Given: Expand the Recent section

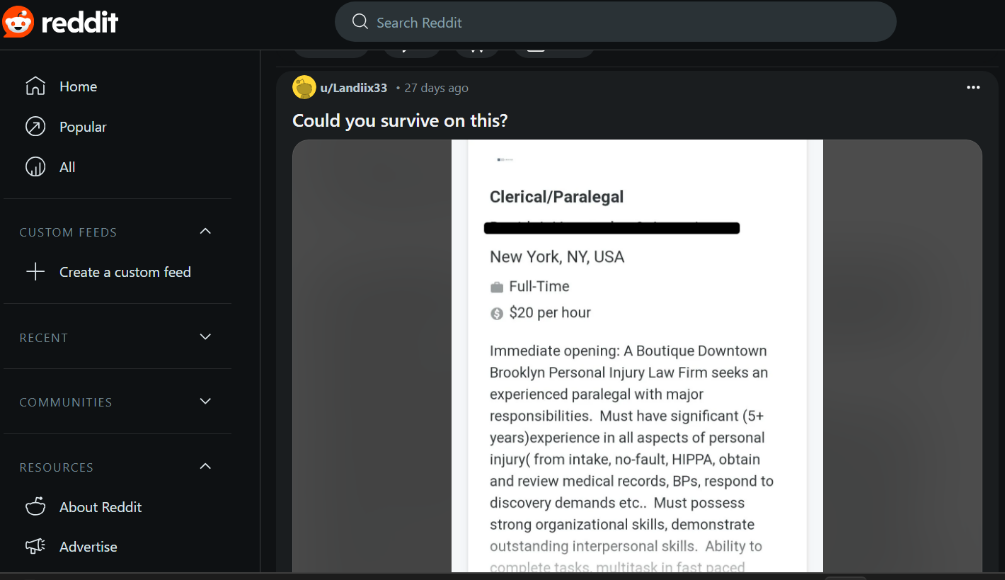Looking at the screenshot, I should [x=205, y=337].
